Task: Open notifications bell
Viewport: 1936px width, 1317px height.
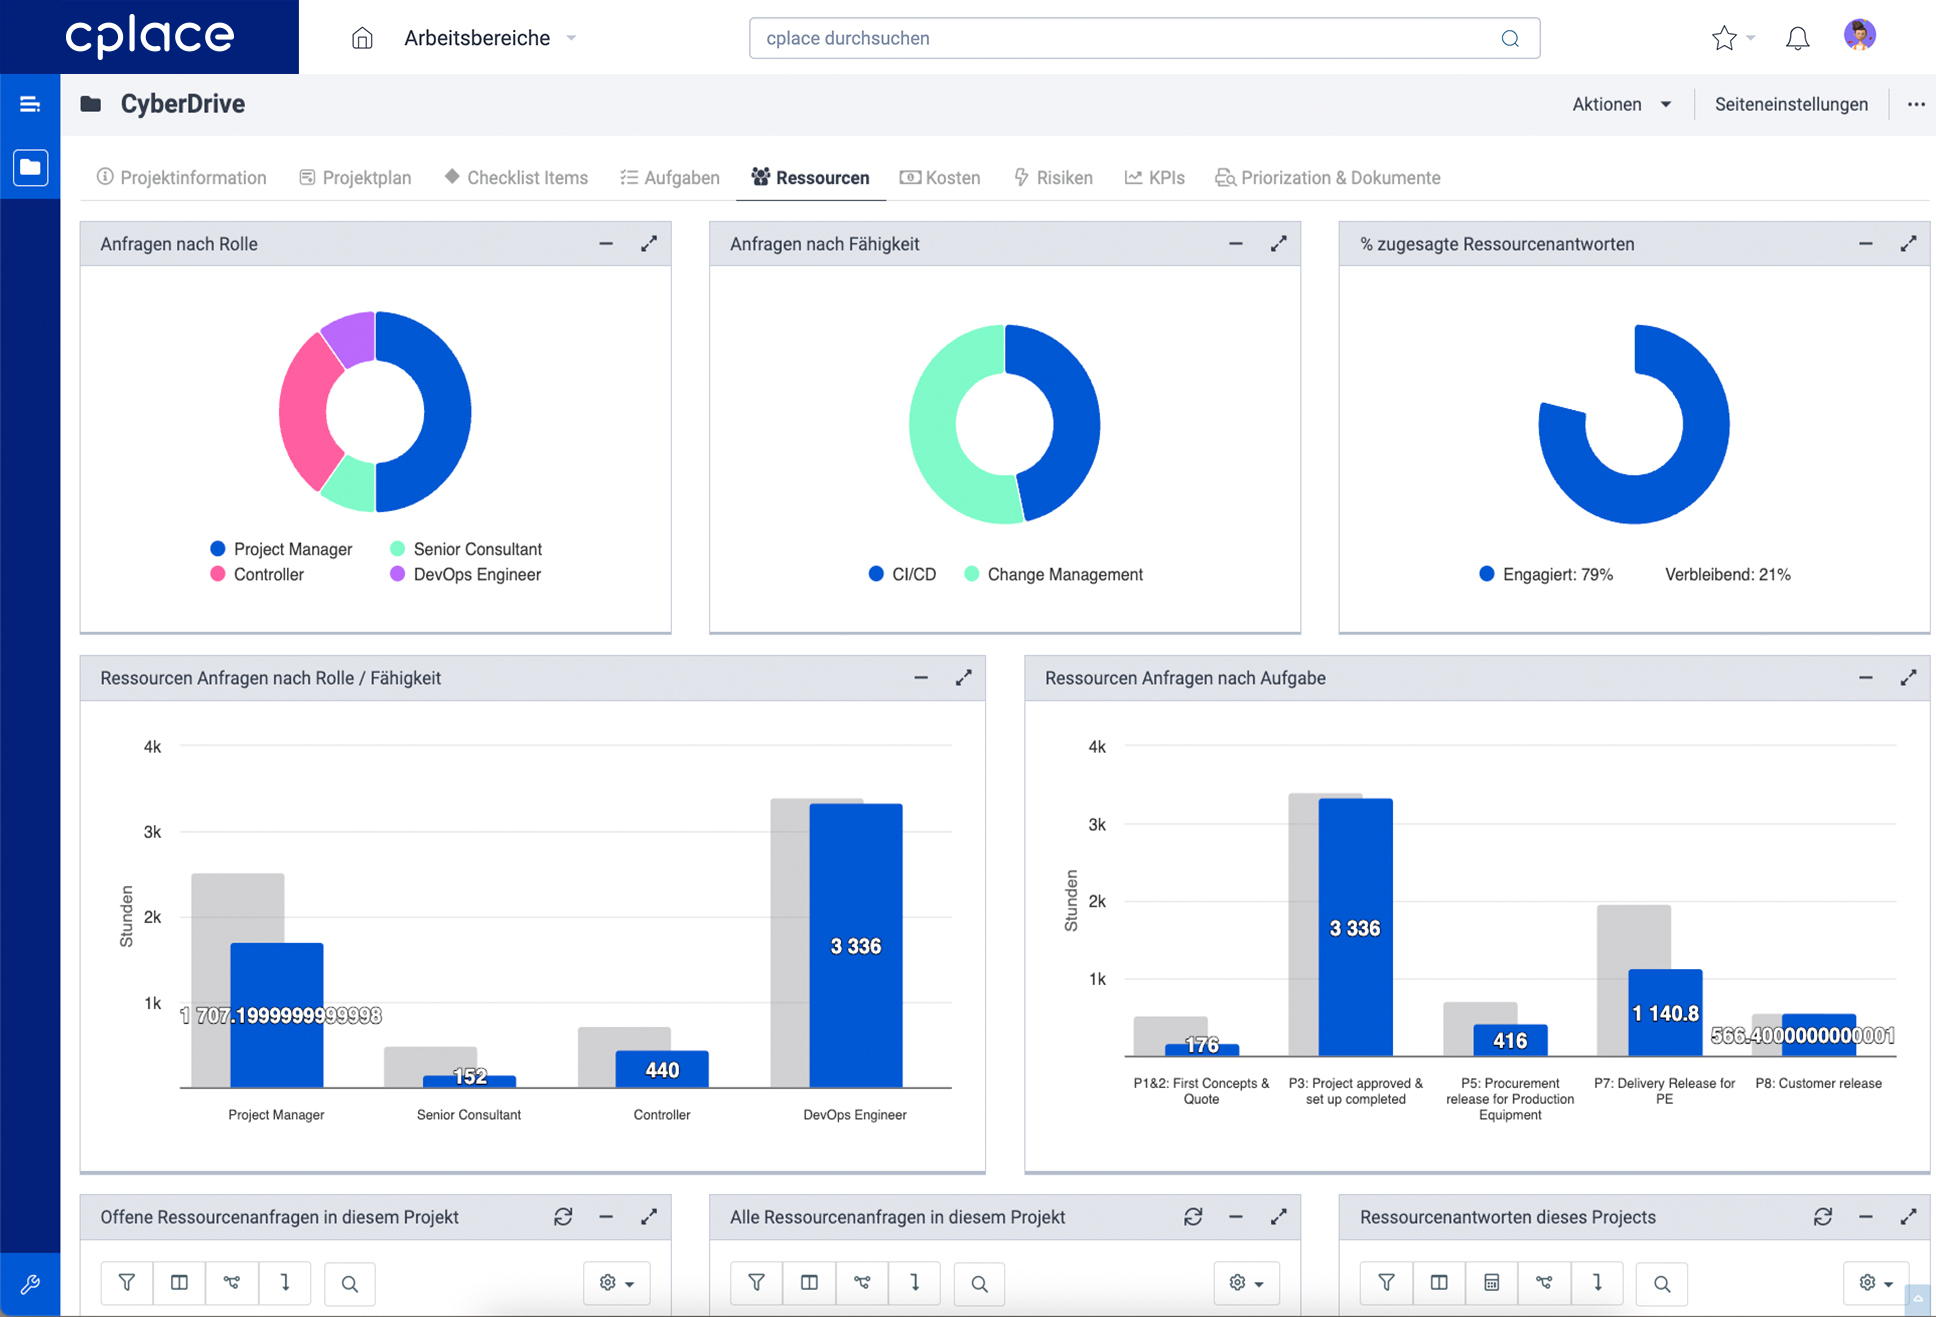Action: click(x=1798, y=38)
